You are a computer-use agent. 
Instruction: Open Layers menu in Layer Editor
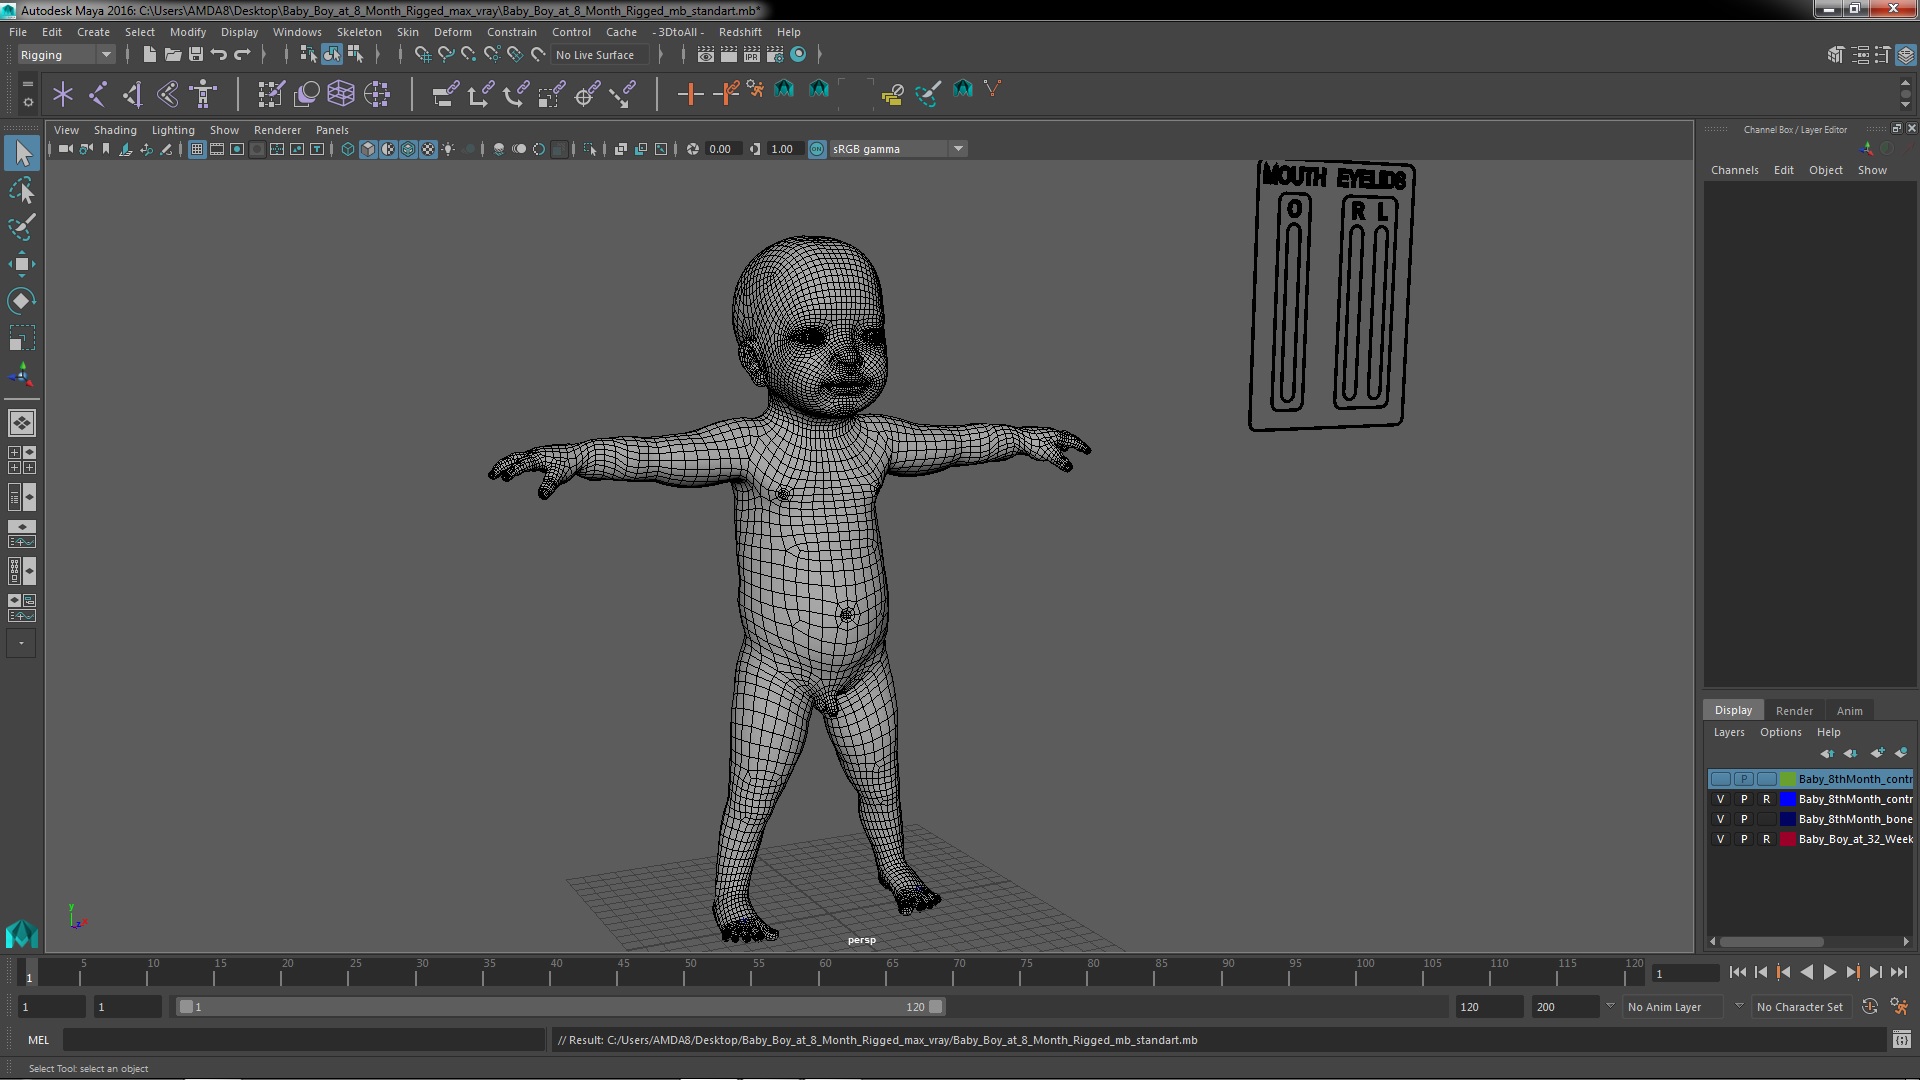coord(1728,732)
